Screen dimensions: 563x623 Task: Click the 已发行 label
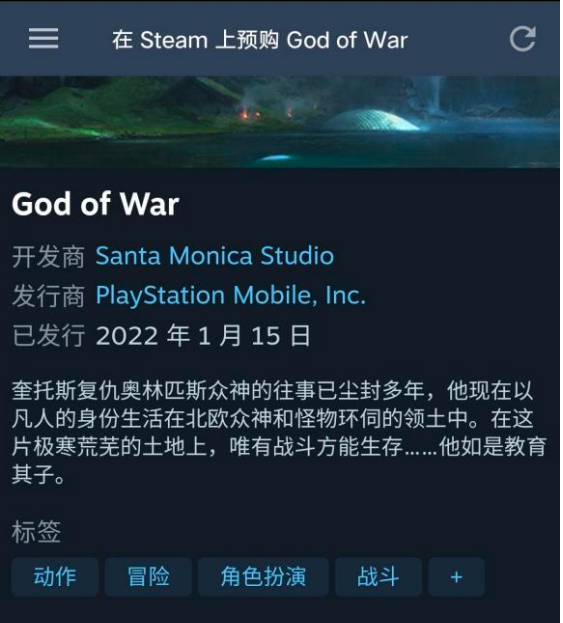tap(48, 336)
